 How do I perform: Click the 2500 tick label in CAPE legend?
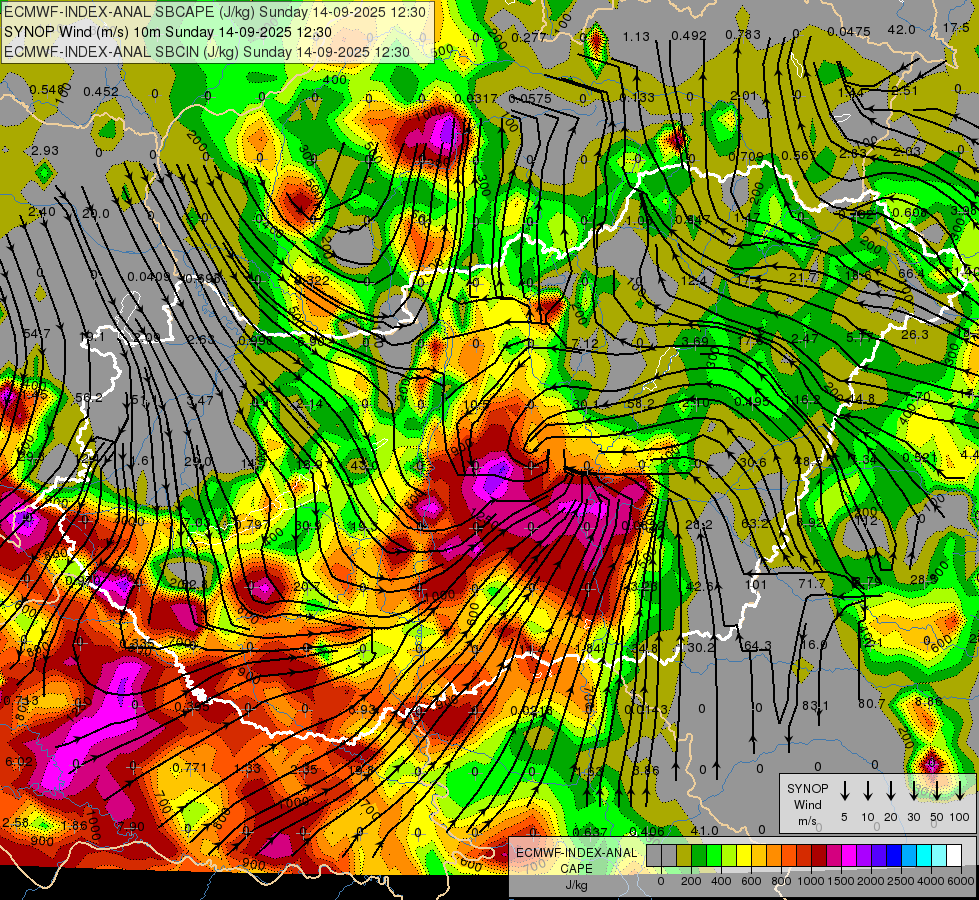click(x=900, y=881)
